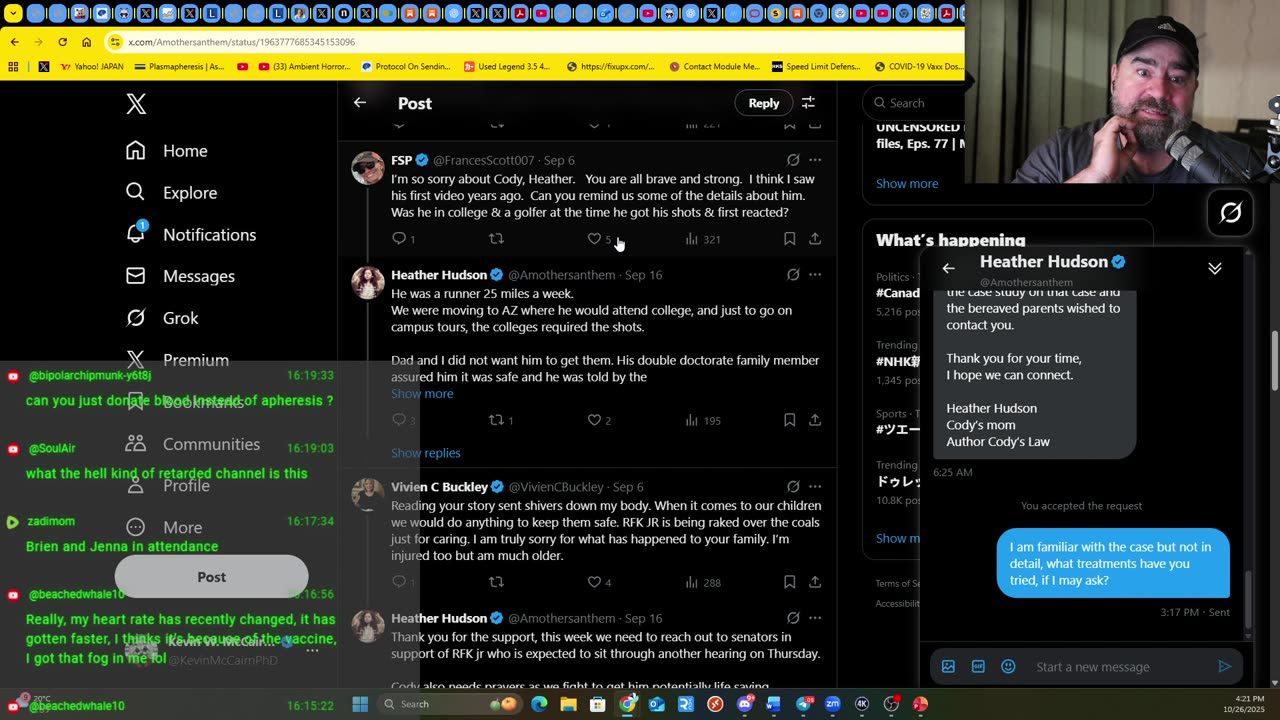Open Plasmapheresis bookmark

178,67
